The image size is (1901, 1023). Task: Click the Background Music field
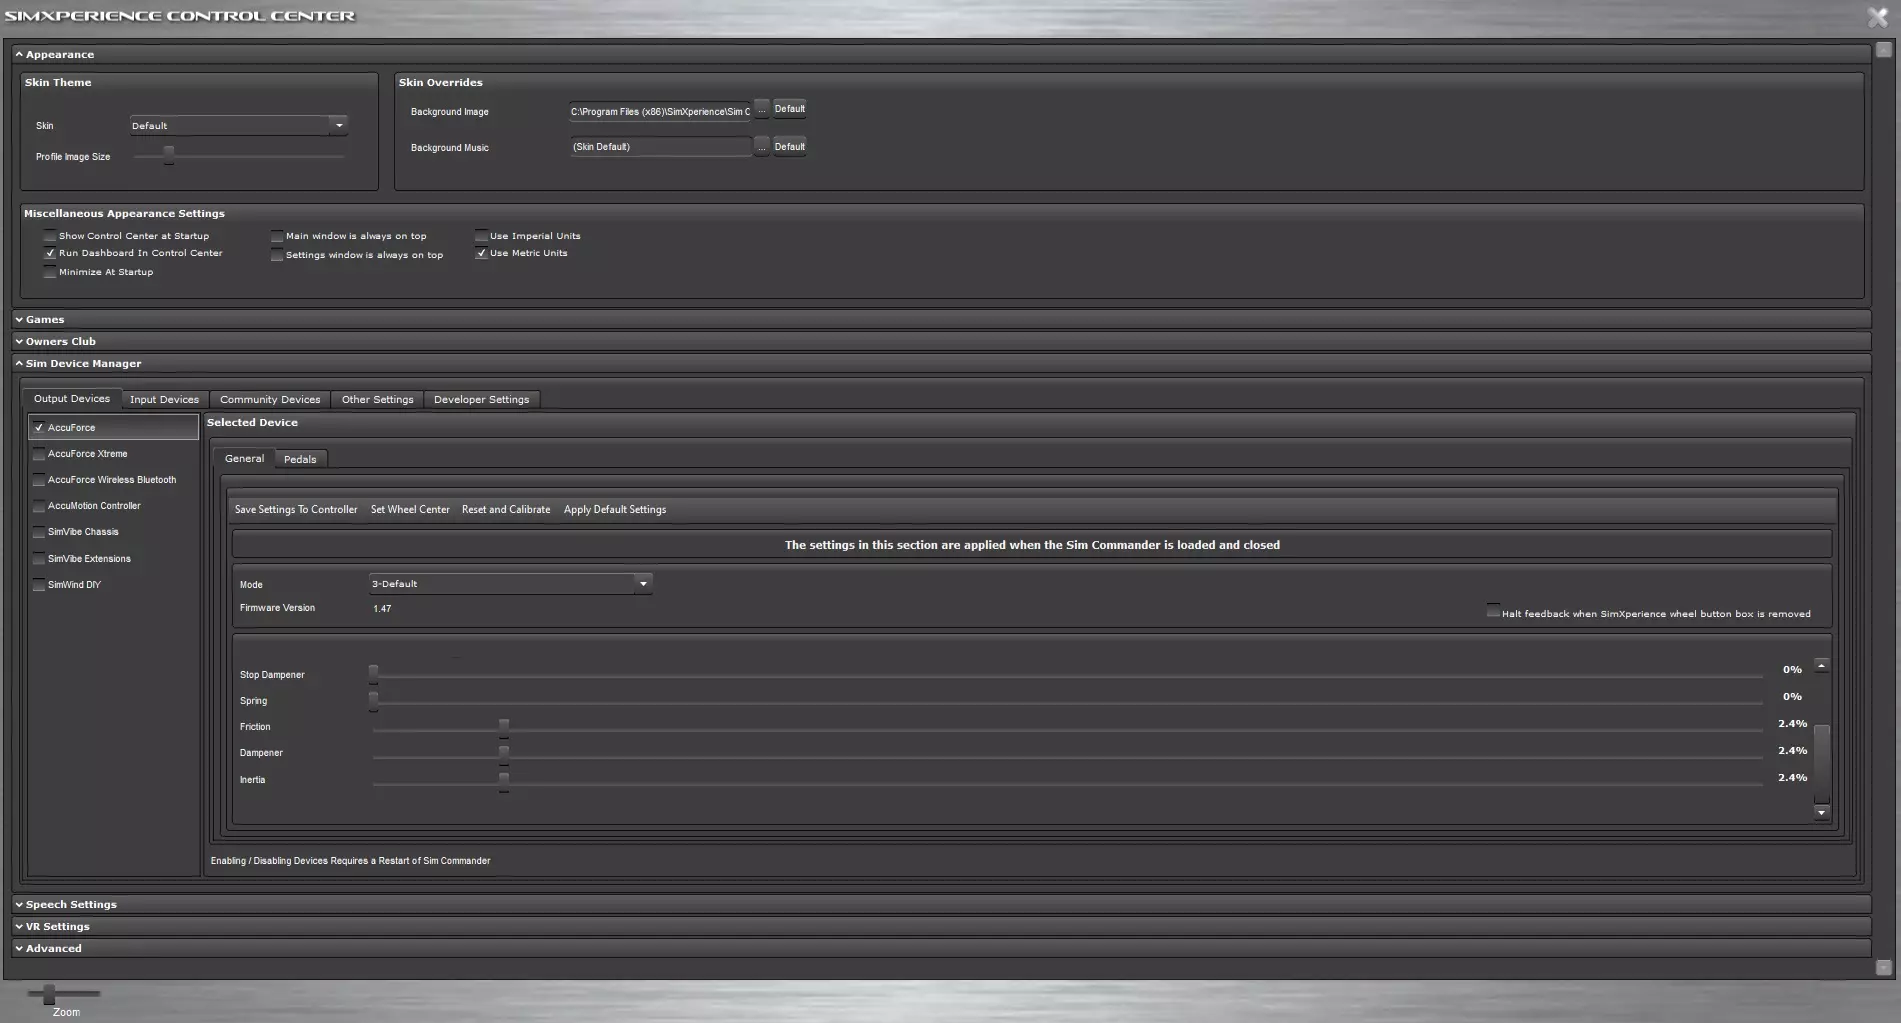(660, 147)
